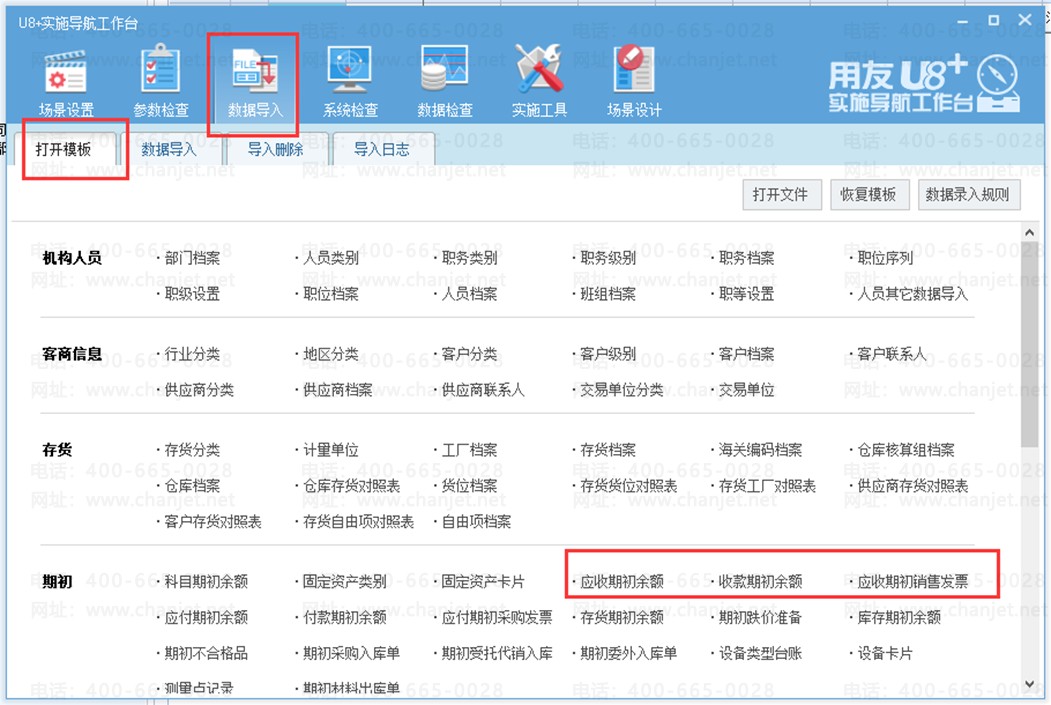This screenshot has width=1051, height=705.
Task: Select 存货期初余额 template
Action: [622, 617]
